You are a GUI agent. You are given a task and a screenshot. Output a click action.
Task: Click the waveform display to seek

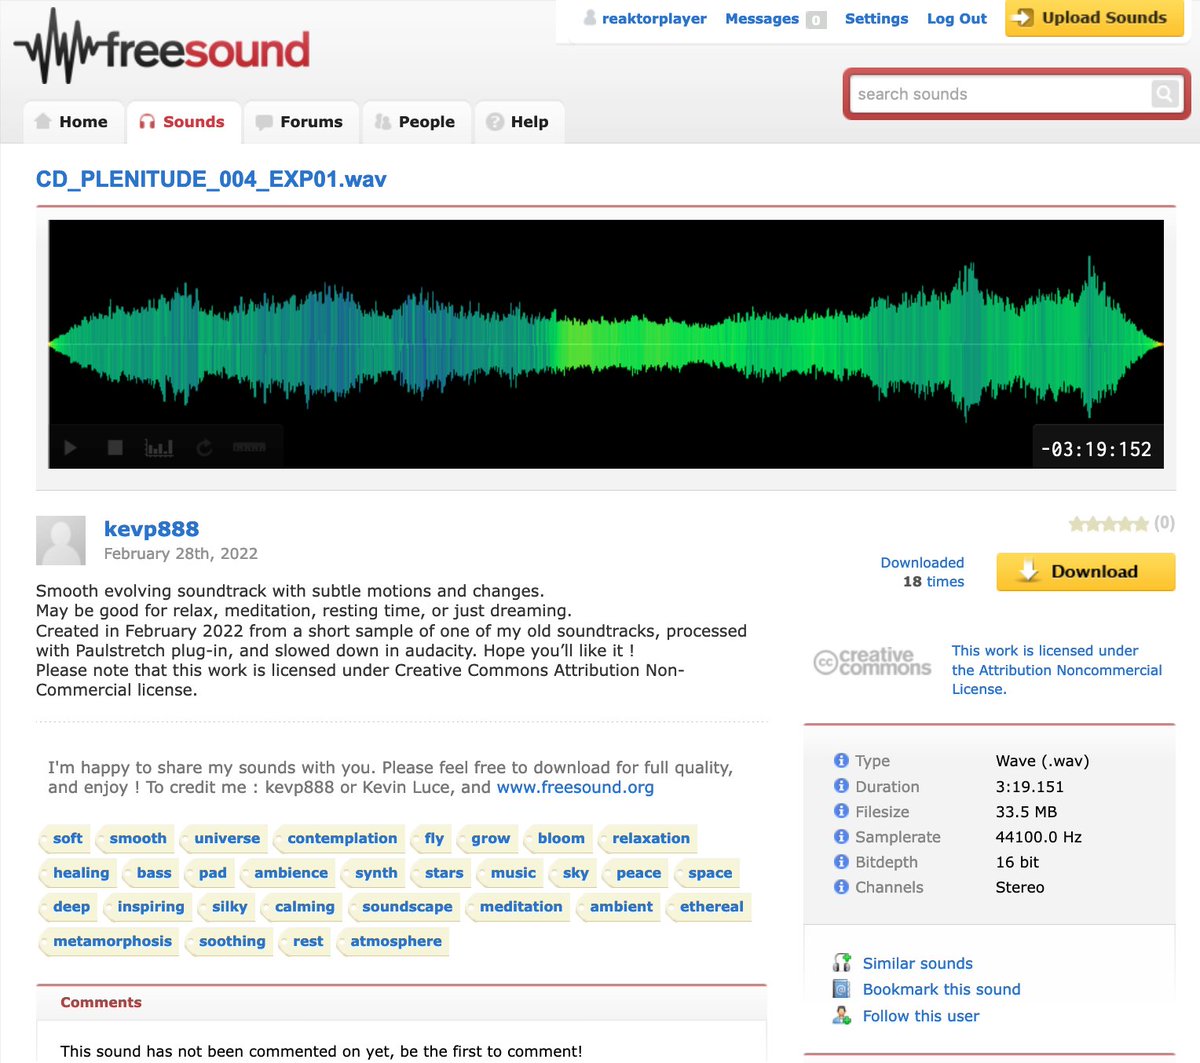606,344
